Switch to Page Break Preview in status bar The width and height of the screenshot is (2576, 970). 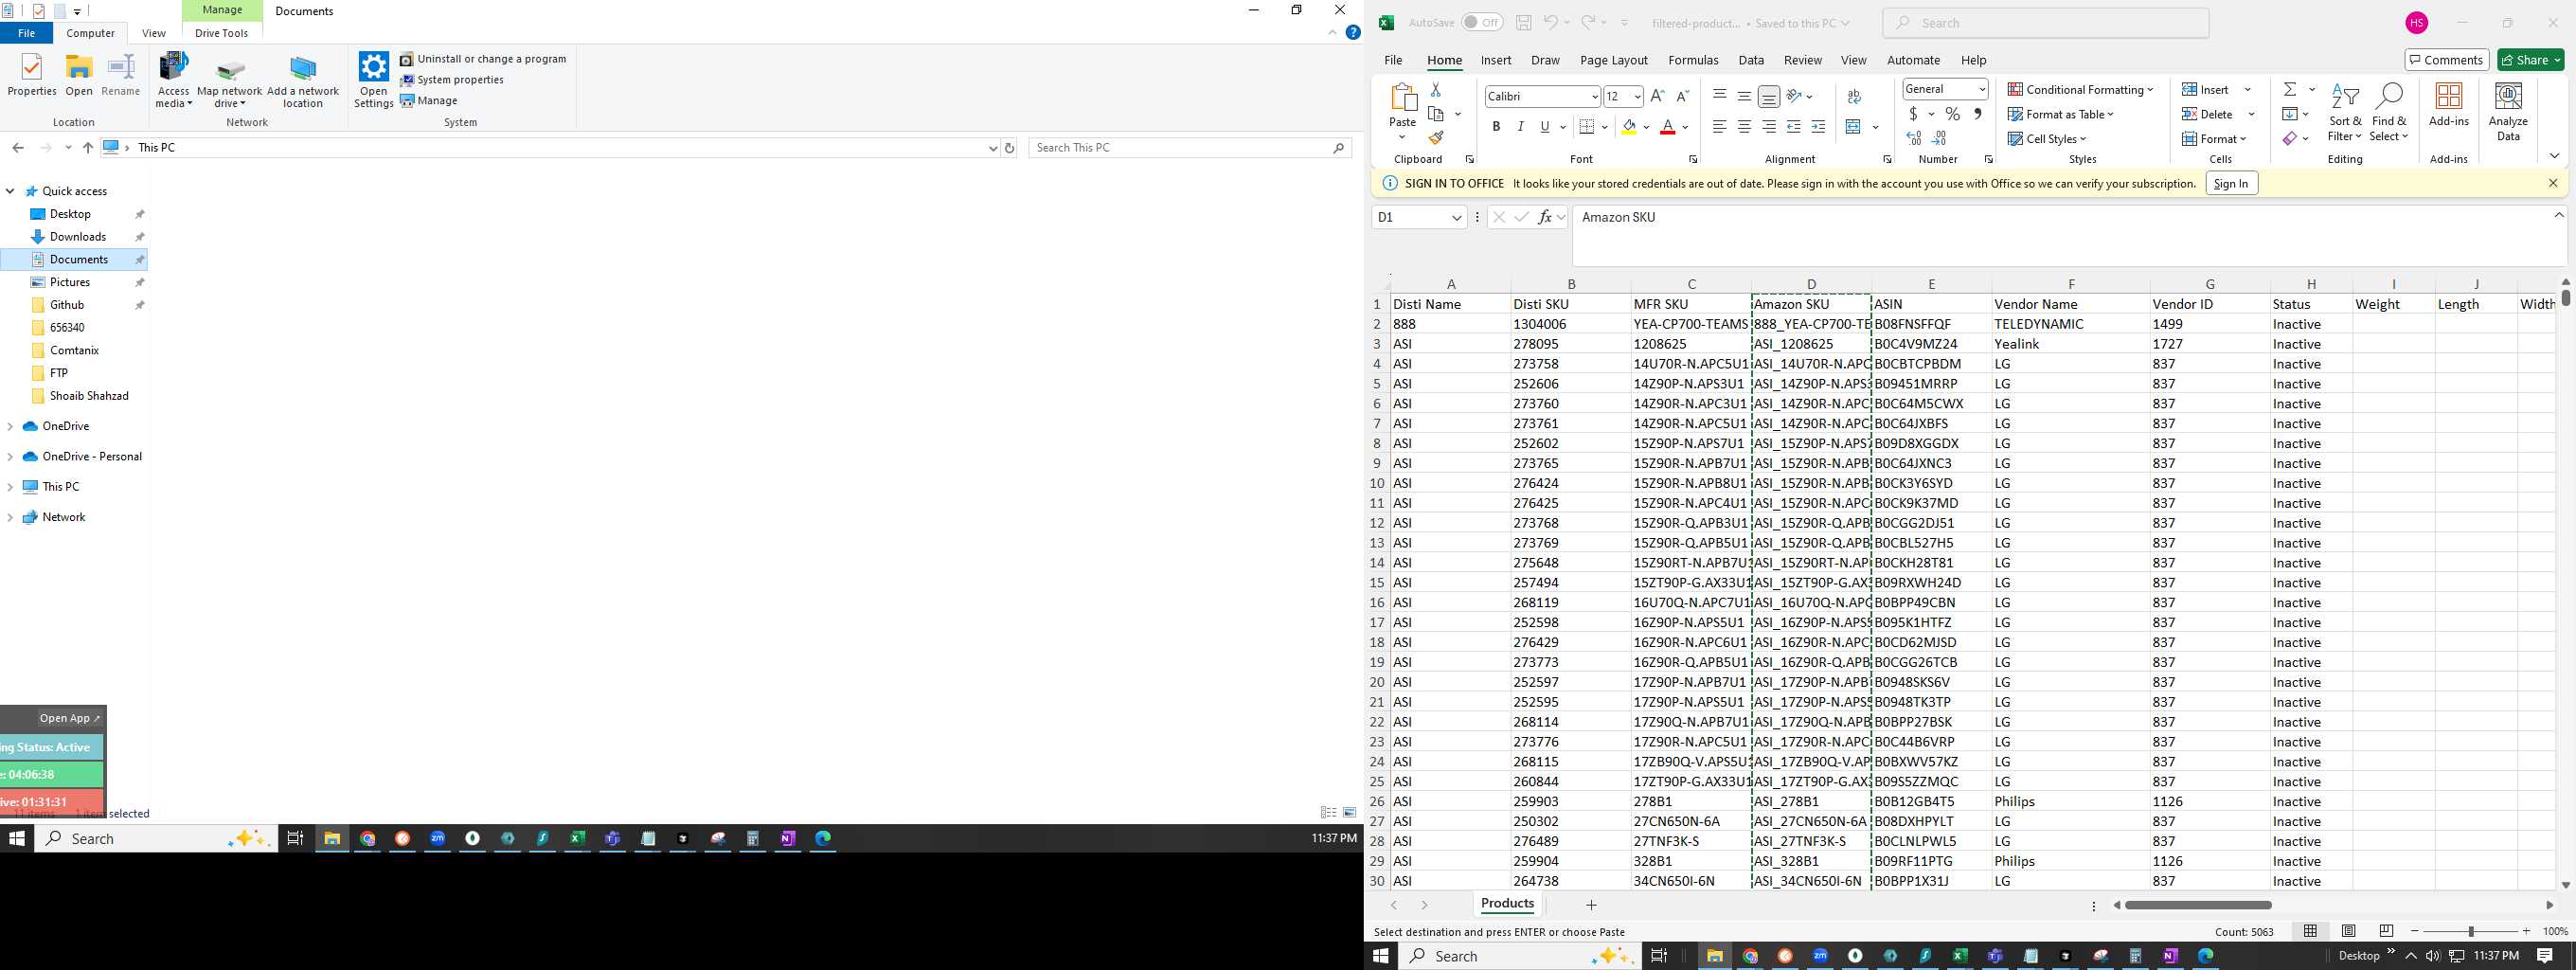pyautogui.click(x=2387, y=931)
